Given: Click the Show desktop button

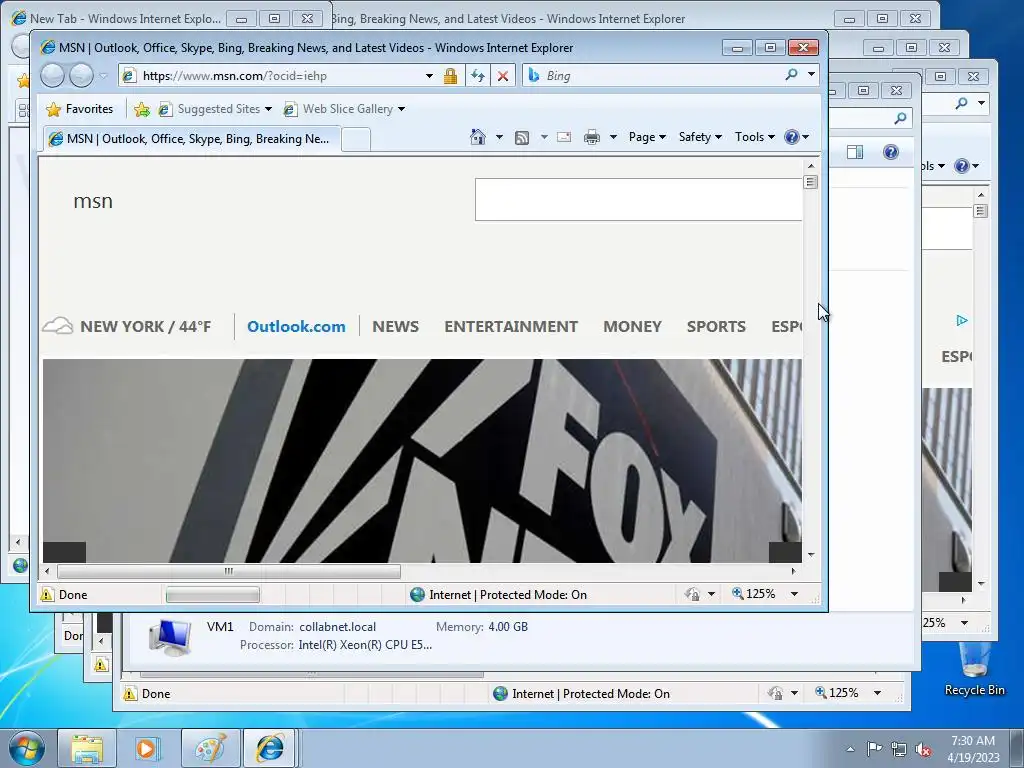Looking at the screenshot, I should pos(1018,748).
